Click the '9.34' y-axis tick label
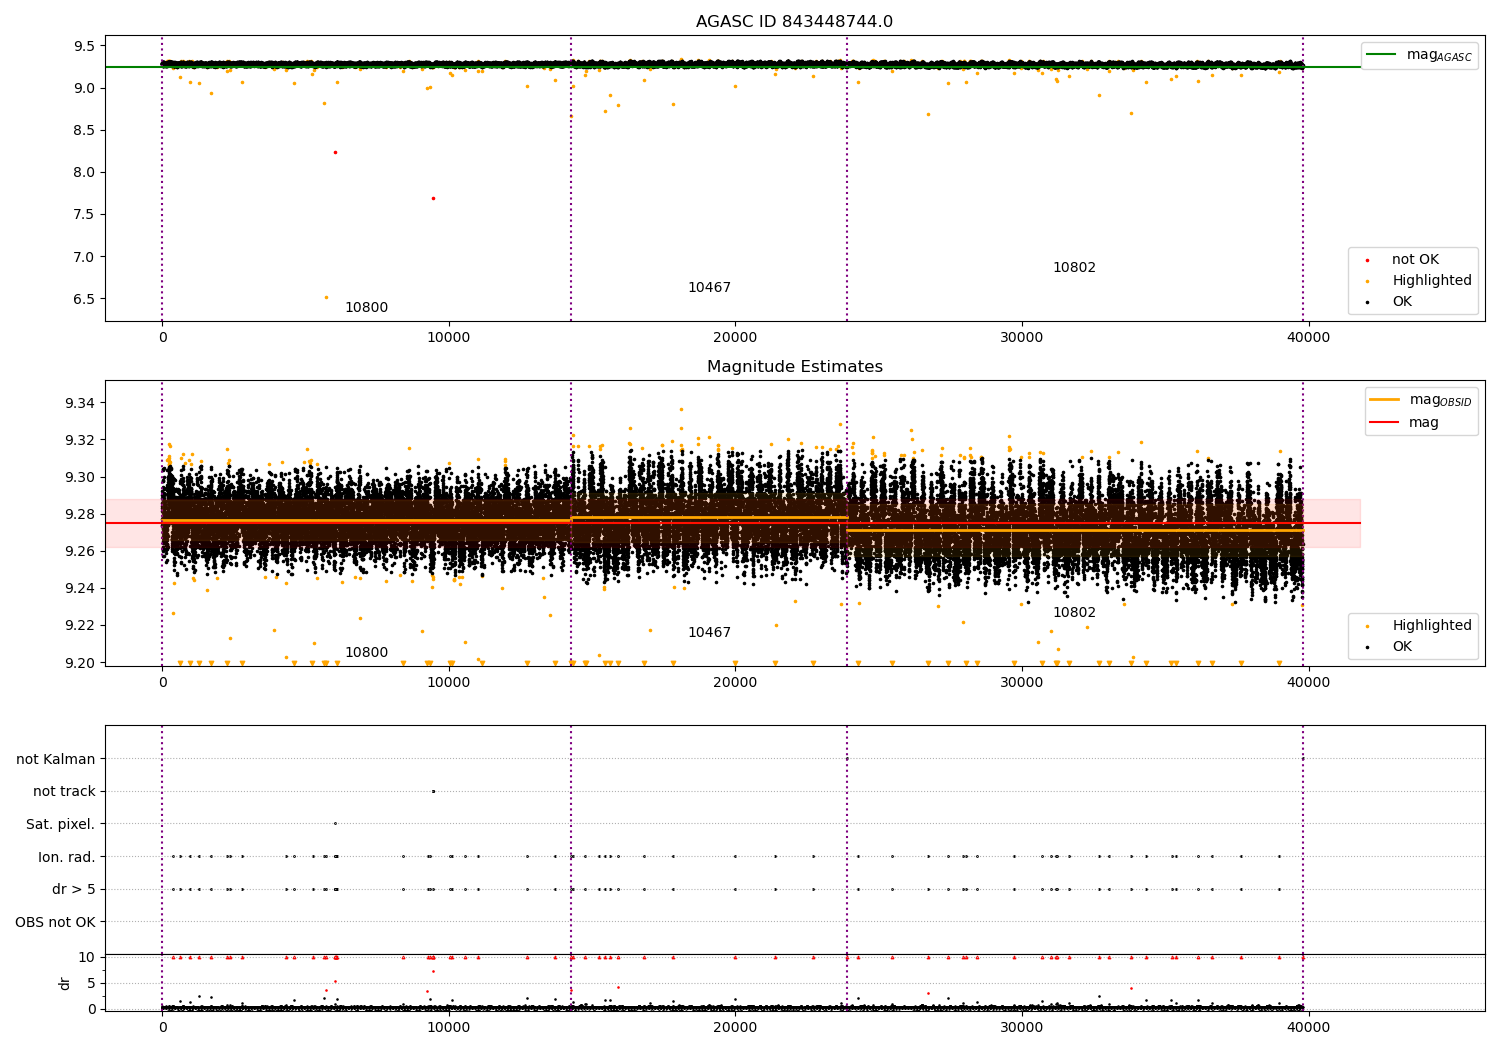This screenshot has height=1050, width=1500. coord(80,403)
